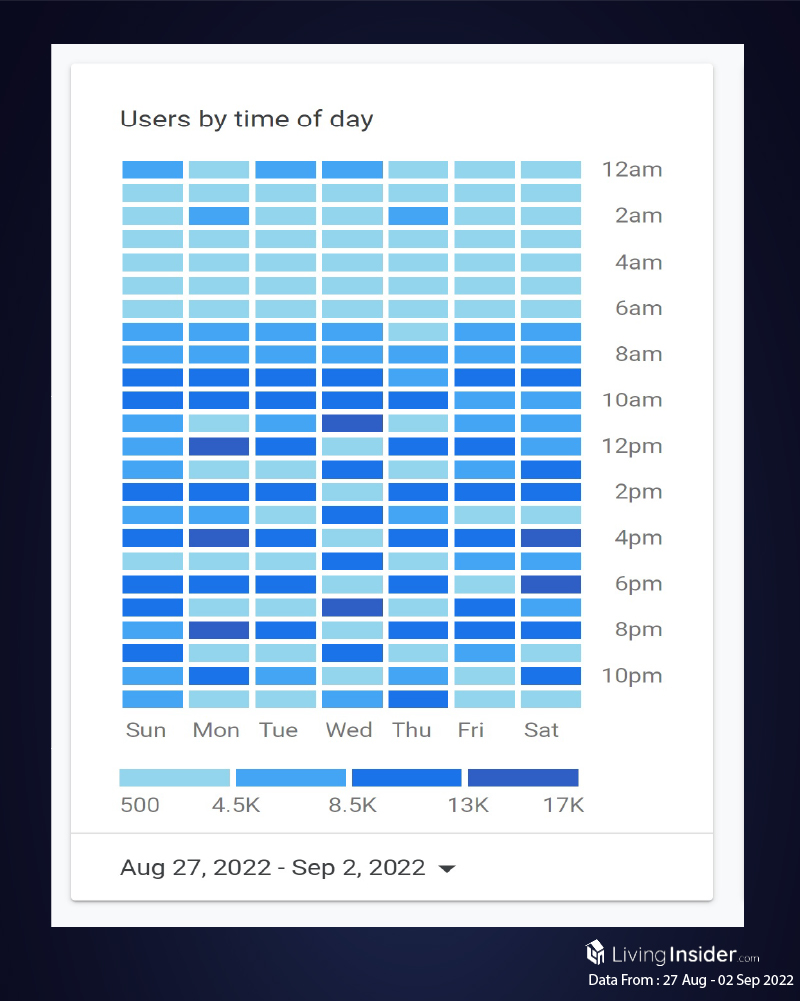
Task: Click the Friday 10pm heatmap cell
Action: coord(485,676)
